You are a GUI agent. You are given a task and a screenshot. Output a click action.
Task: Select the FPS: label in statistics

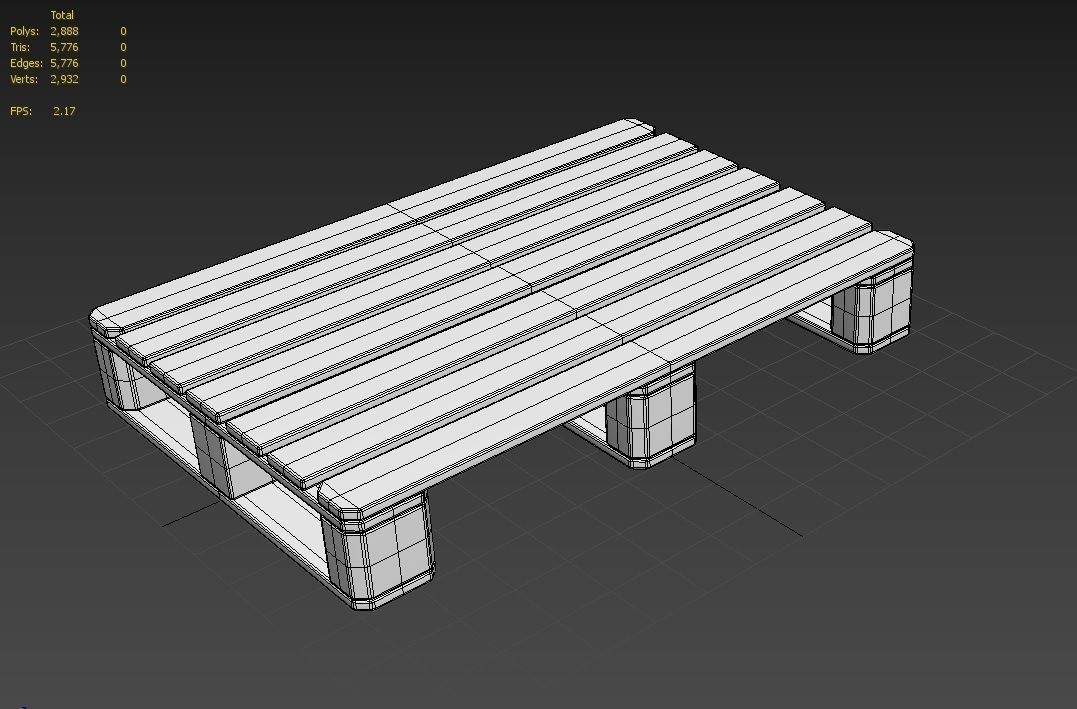click(21, 111)
